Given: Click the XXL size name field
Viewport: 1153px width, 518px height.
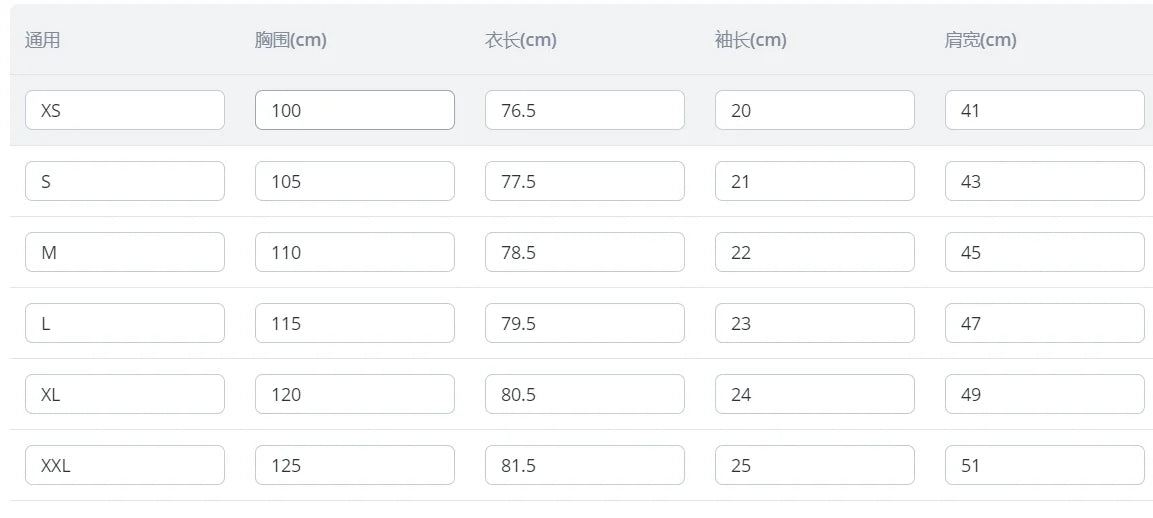Looking at the screenshot, I should pos(125,465).
